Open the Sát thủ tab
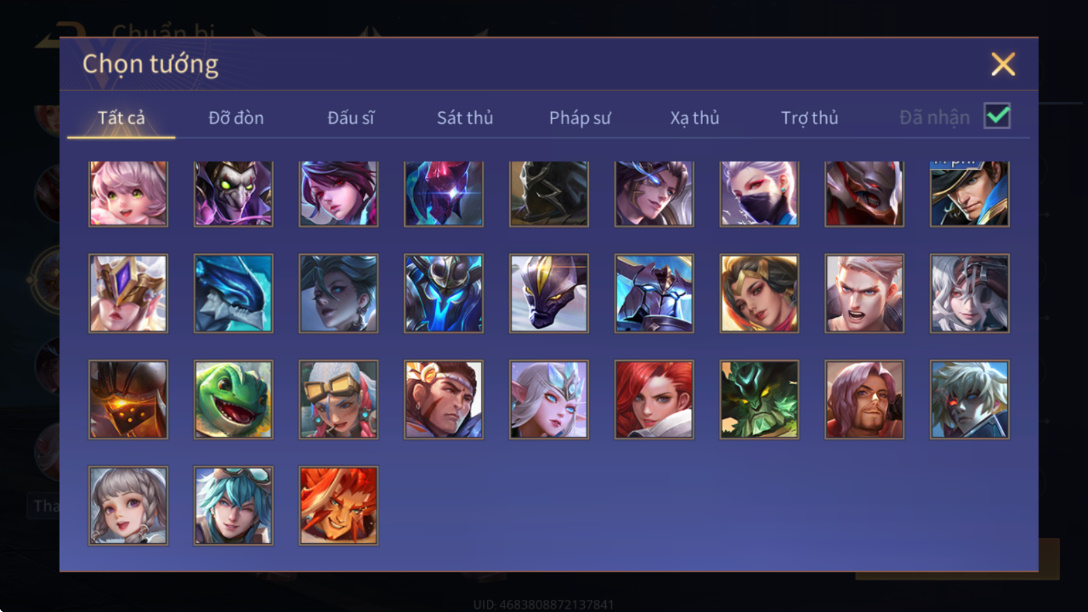This screenshot has height=612, width=1088. [x=465, y=118]
